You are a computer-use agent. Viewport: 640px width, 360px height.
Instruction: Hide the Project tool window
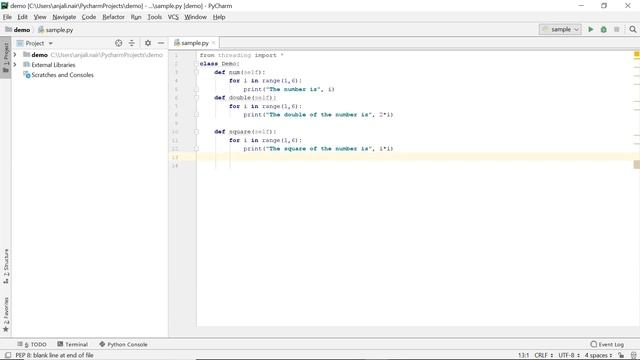161,43
